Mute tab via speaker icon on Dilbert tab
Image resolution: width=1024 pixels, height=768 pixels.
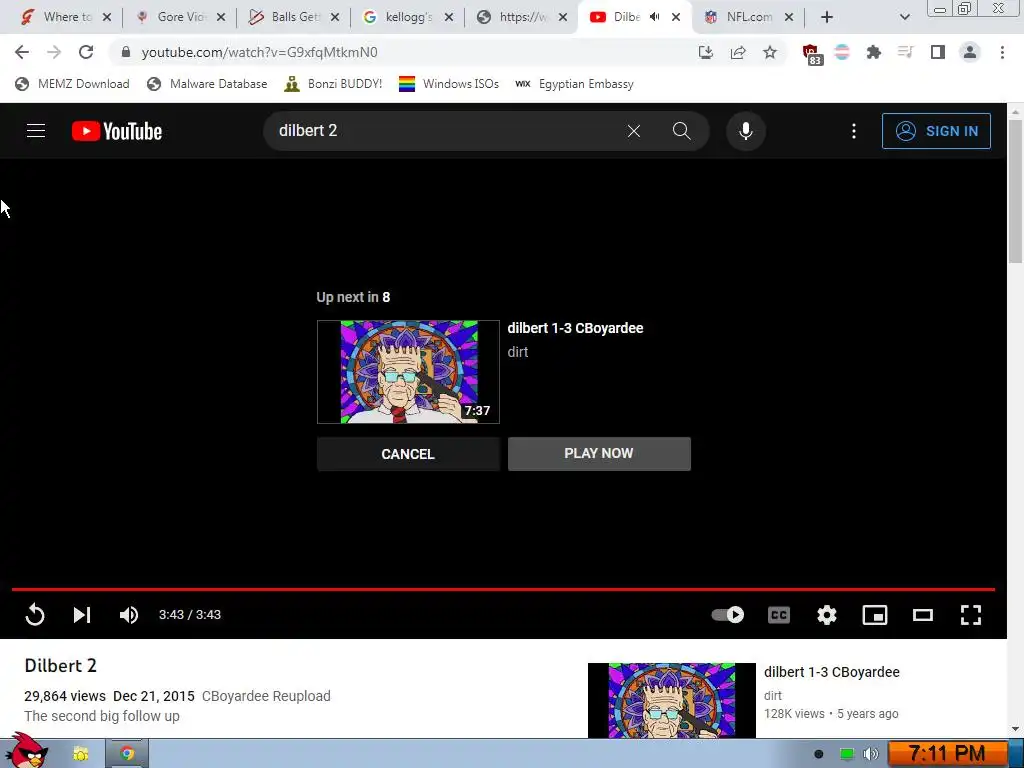[x=654, y=17]
